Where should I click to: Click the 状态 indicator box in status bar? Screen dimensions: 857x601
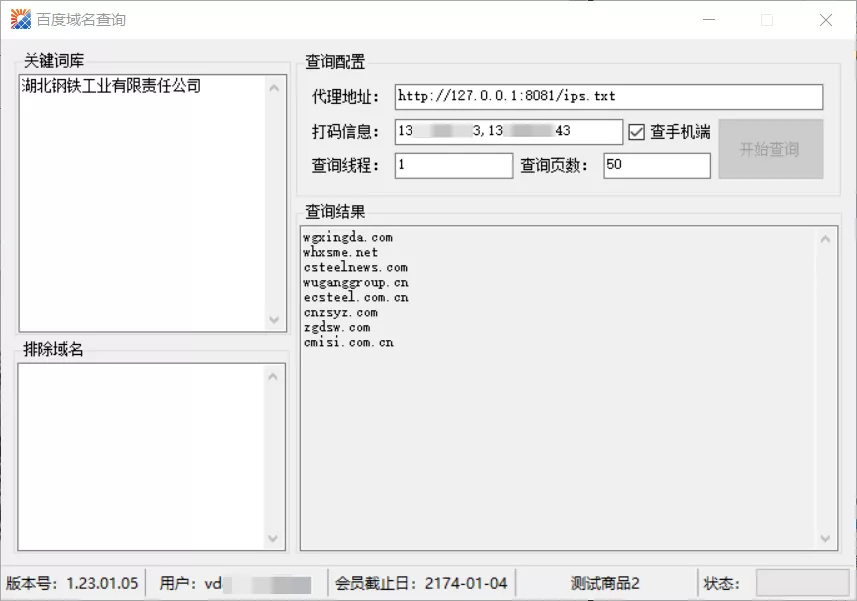click(802, 583)
